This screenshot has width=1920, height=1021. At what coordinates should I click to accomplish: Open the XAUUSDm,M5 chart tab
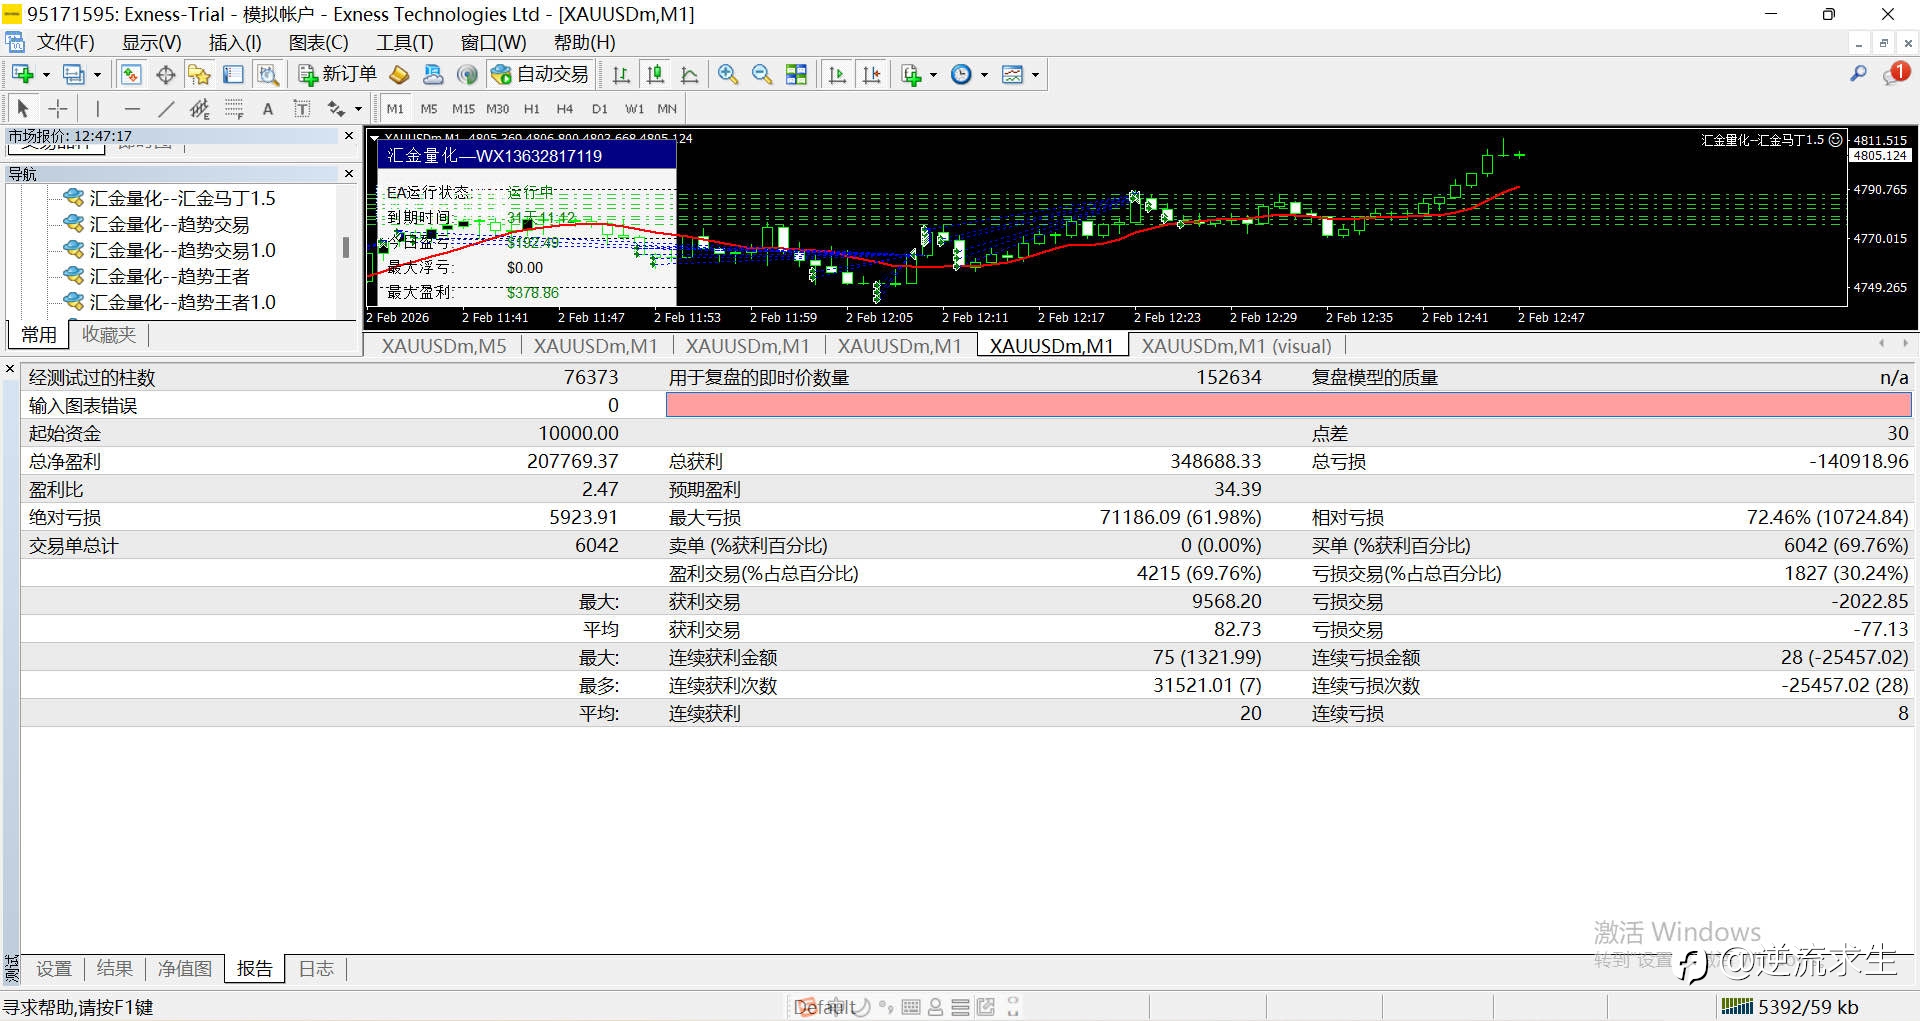(444, 346)
